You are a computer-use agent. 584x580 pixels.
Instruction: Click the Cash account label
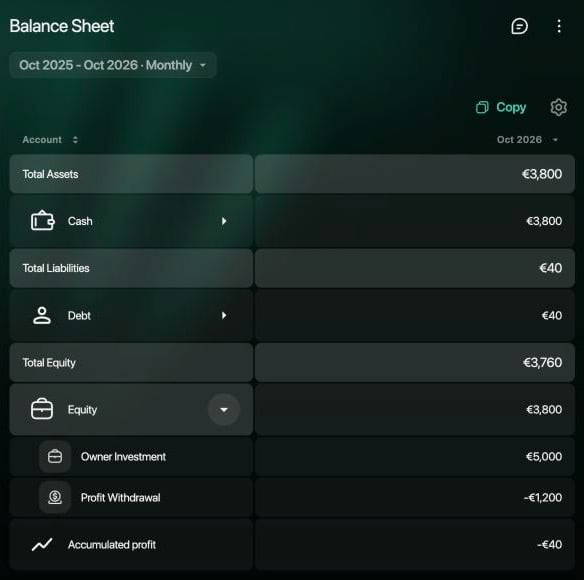pos(80,221)
